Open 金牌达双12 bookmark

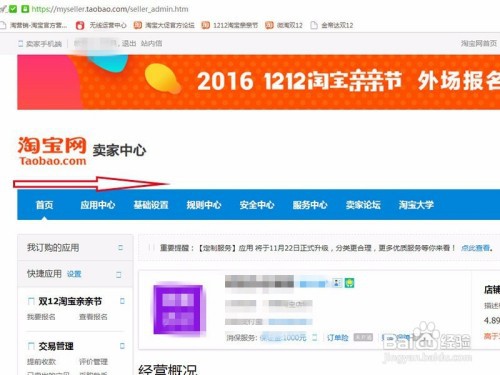(x=332, y=25)
